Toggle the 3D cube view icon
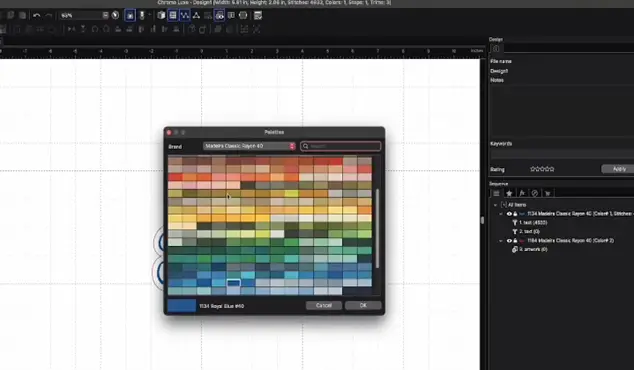This screenshot has height=370, width=634. pos(161,15)
